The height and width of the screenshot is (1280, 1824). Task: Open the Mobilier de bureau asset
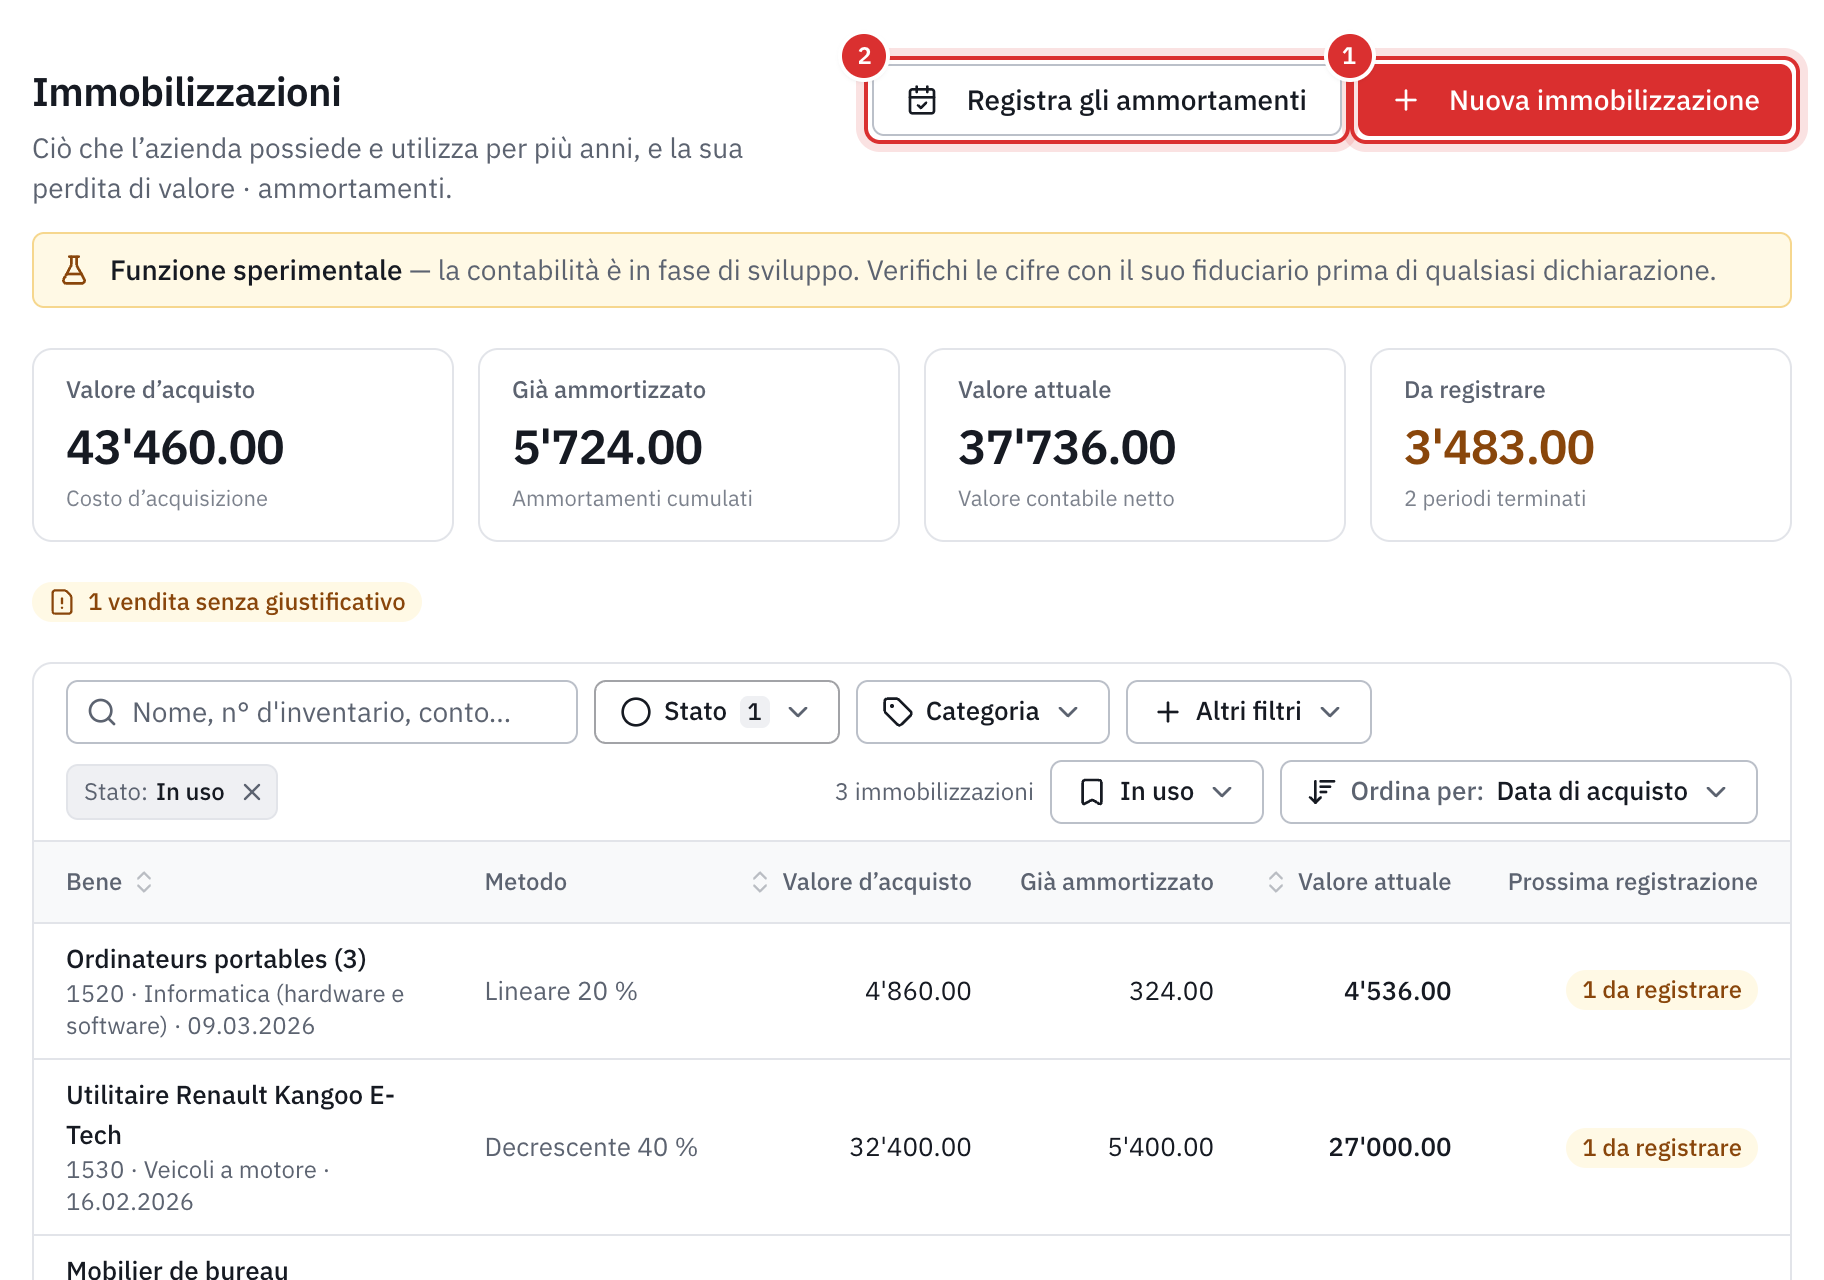(x=177, y=1269)
